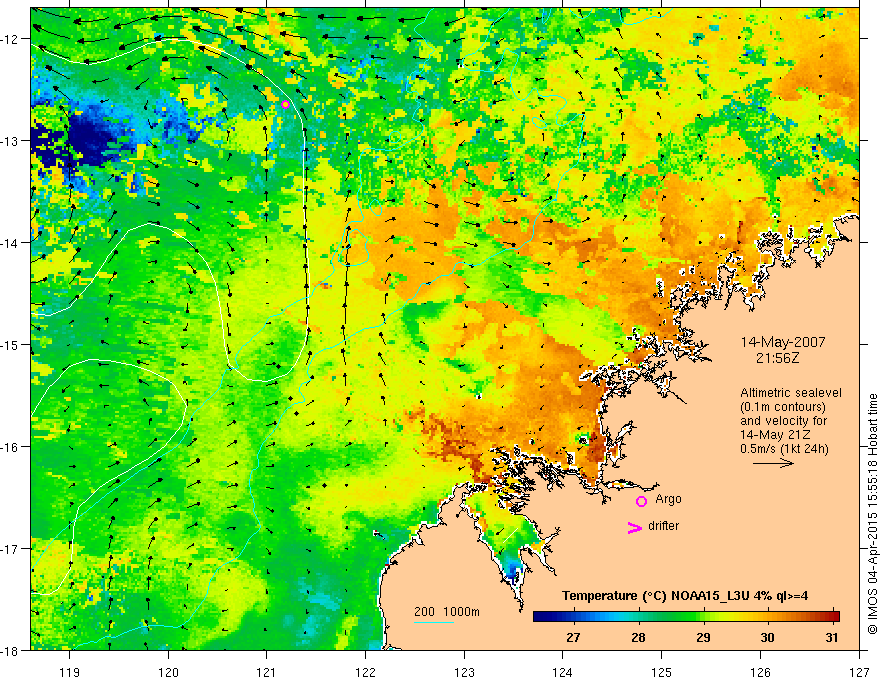The height and width of the screenshot is (680, 880).
Task: Click the longitude 121 axis label
Action: [267, 672]
